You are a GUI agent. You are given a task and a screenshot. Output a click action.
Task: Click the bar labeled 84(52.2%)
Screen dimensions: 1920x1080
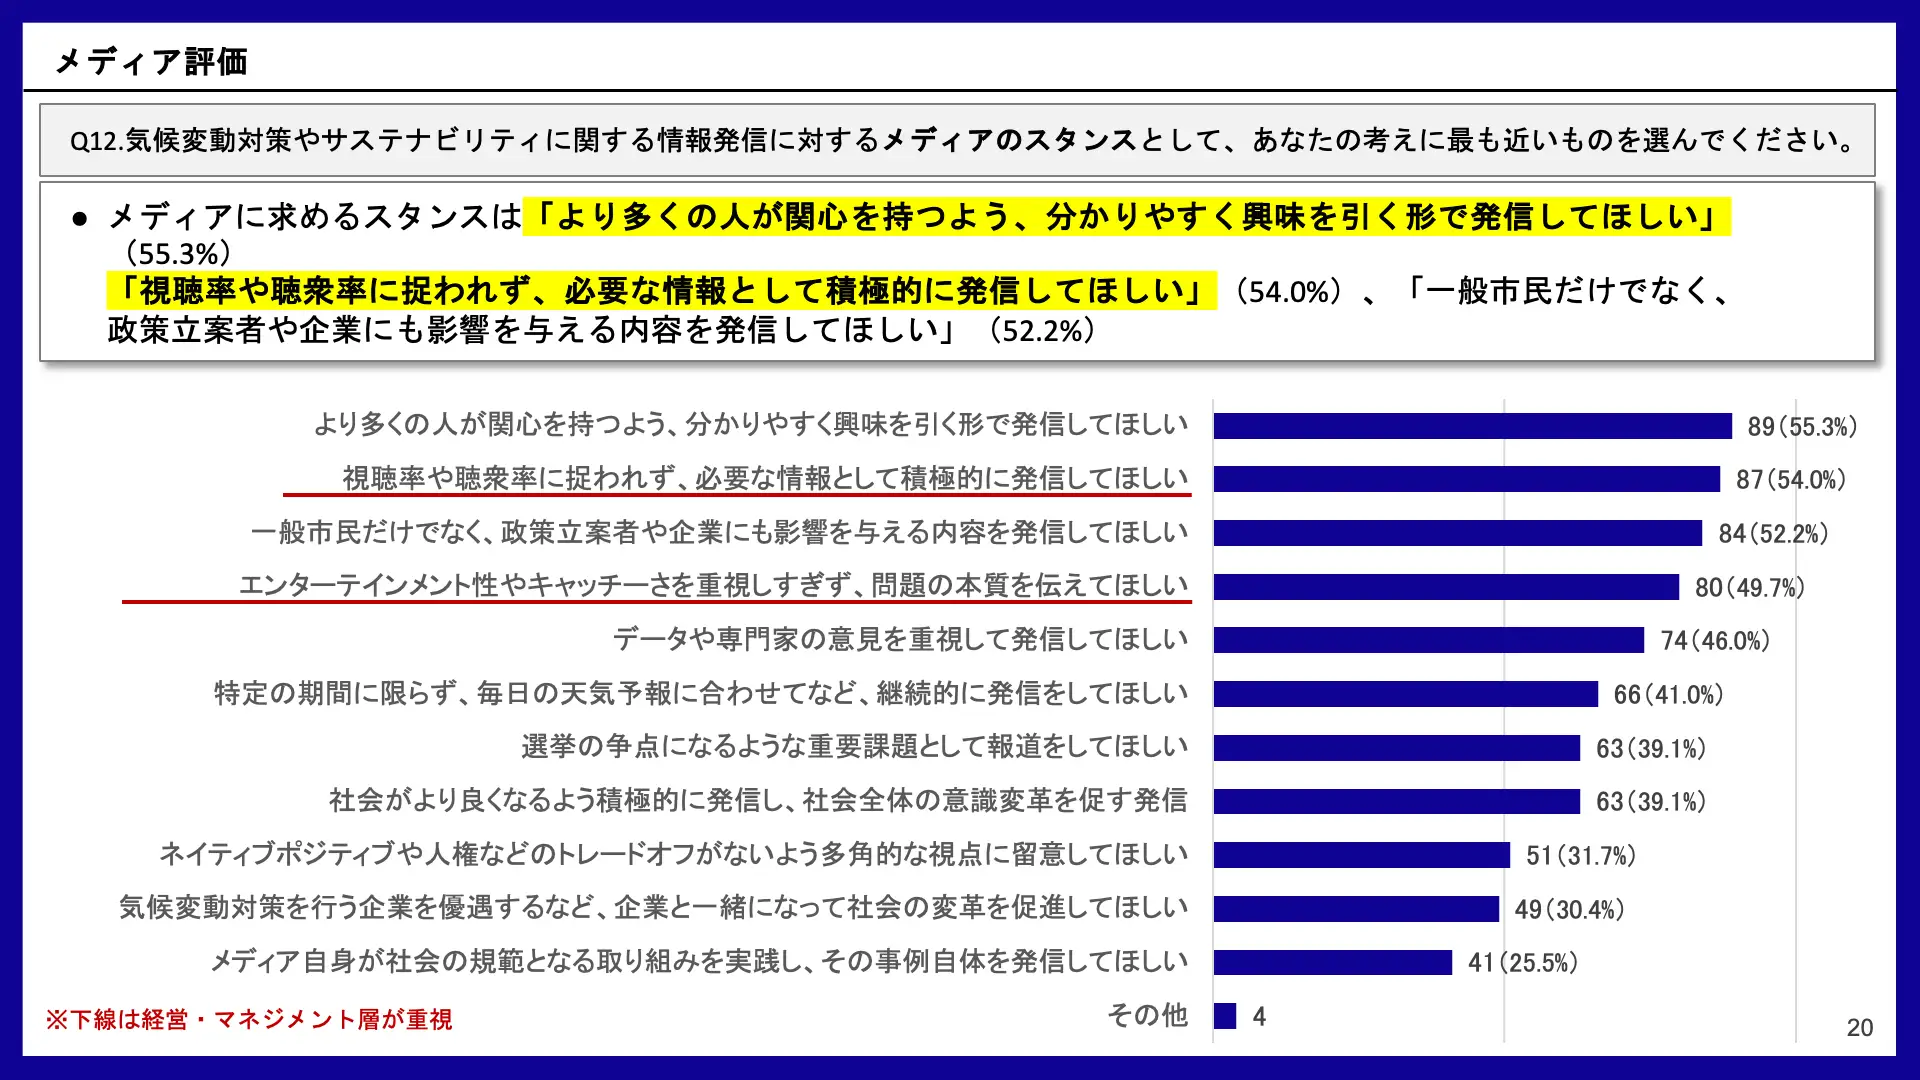(x=1457, y=533)
